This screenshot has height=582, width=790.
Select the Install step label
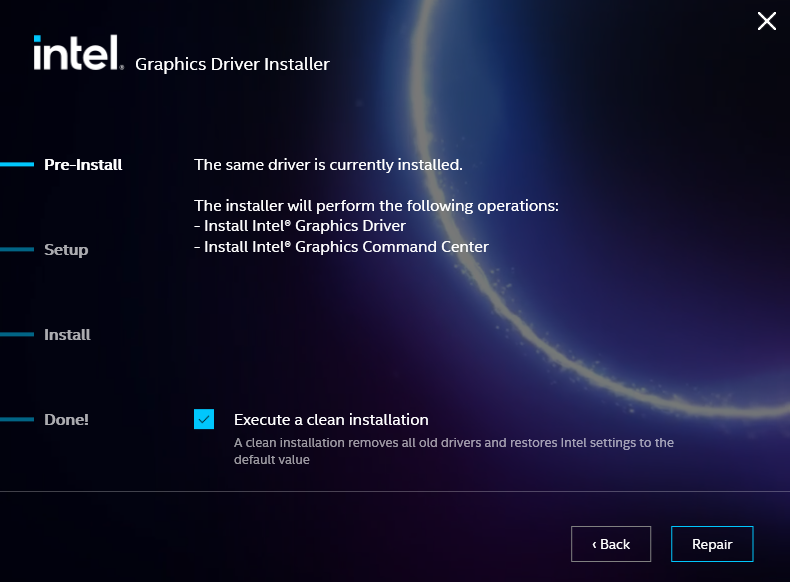67,335
